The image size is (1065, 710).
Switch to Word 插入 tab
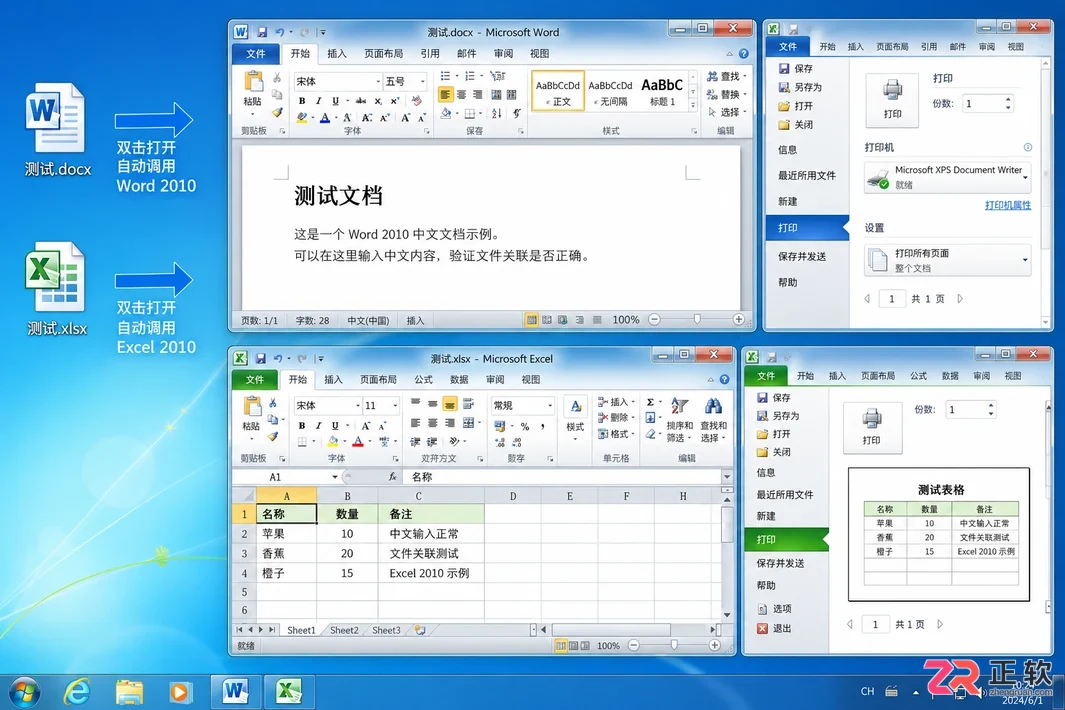point(336,54)
